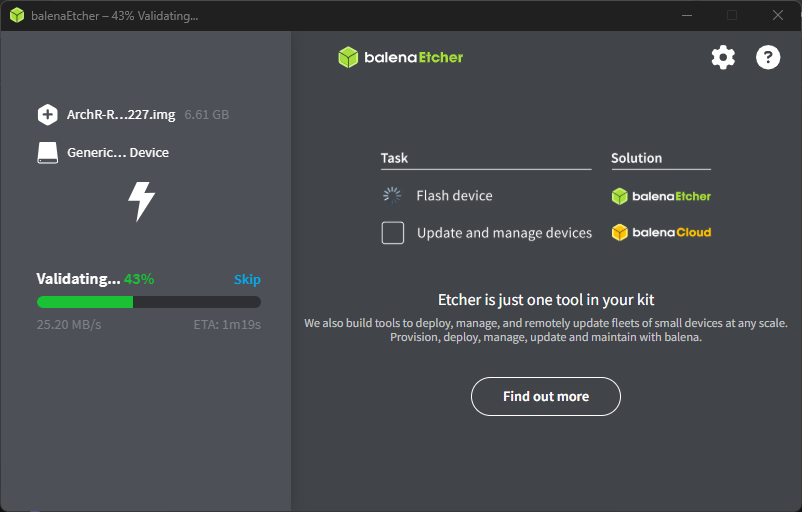Skip the validation process
This screenshot has width=802, height=512.
(247, 280)
